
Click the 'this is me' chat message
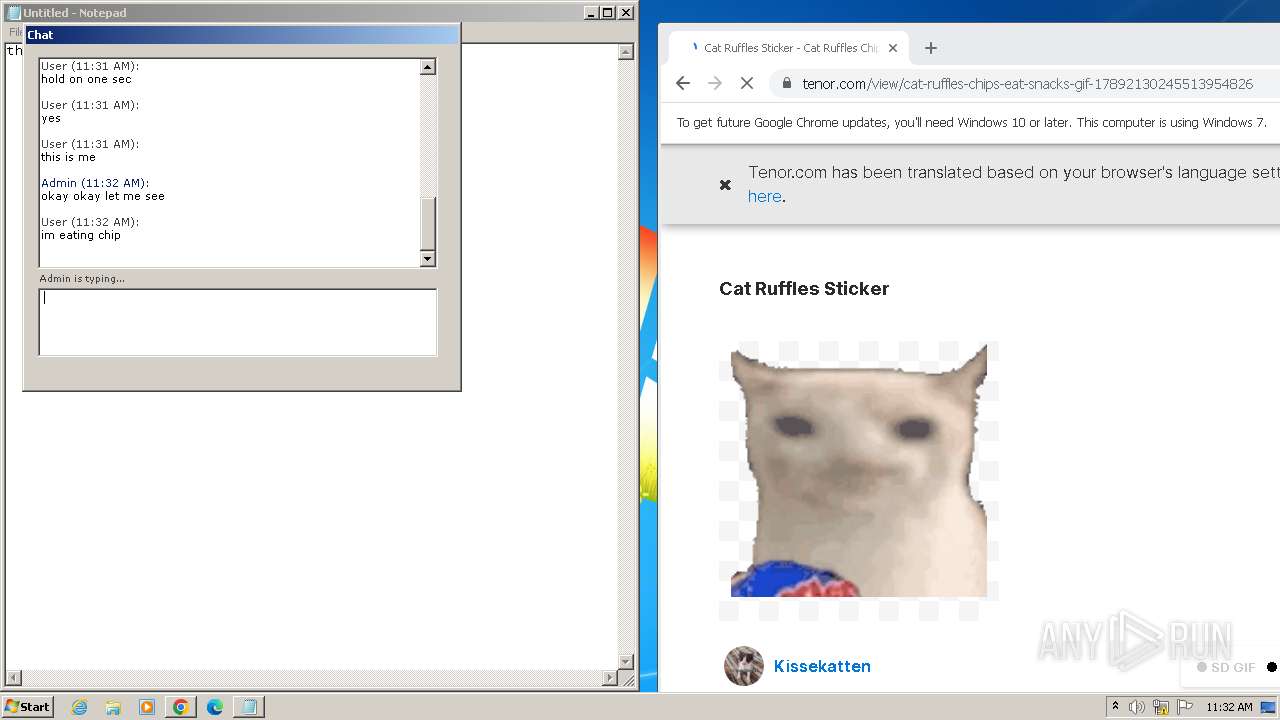point(68,157)
